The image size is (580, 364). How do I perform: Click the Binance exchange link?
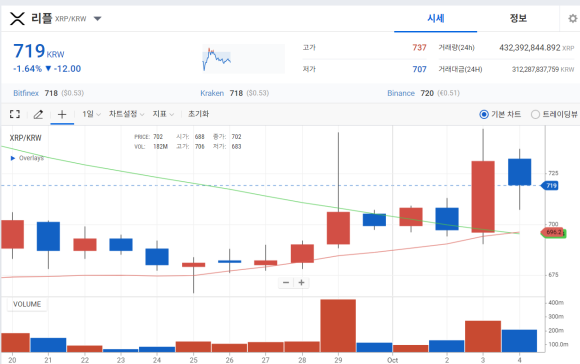point(401,93)
